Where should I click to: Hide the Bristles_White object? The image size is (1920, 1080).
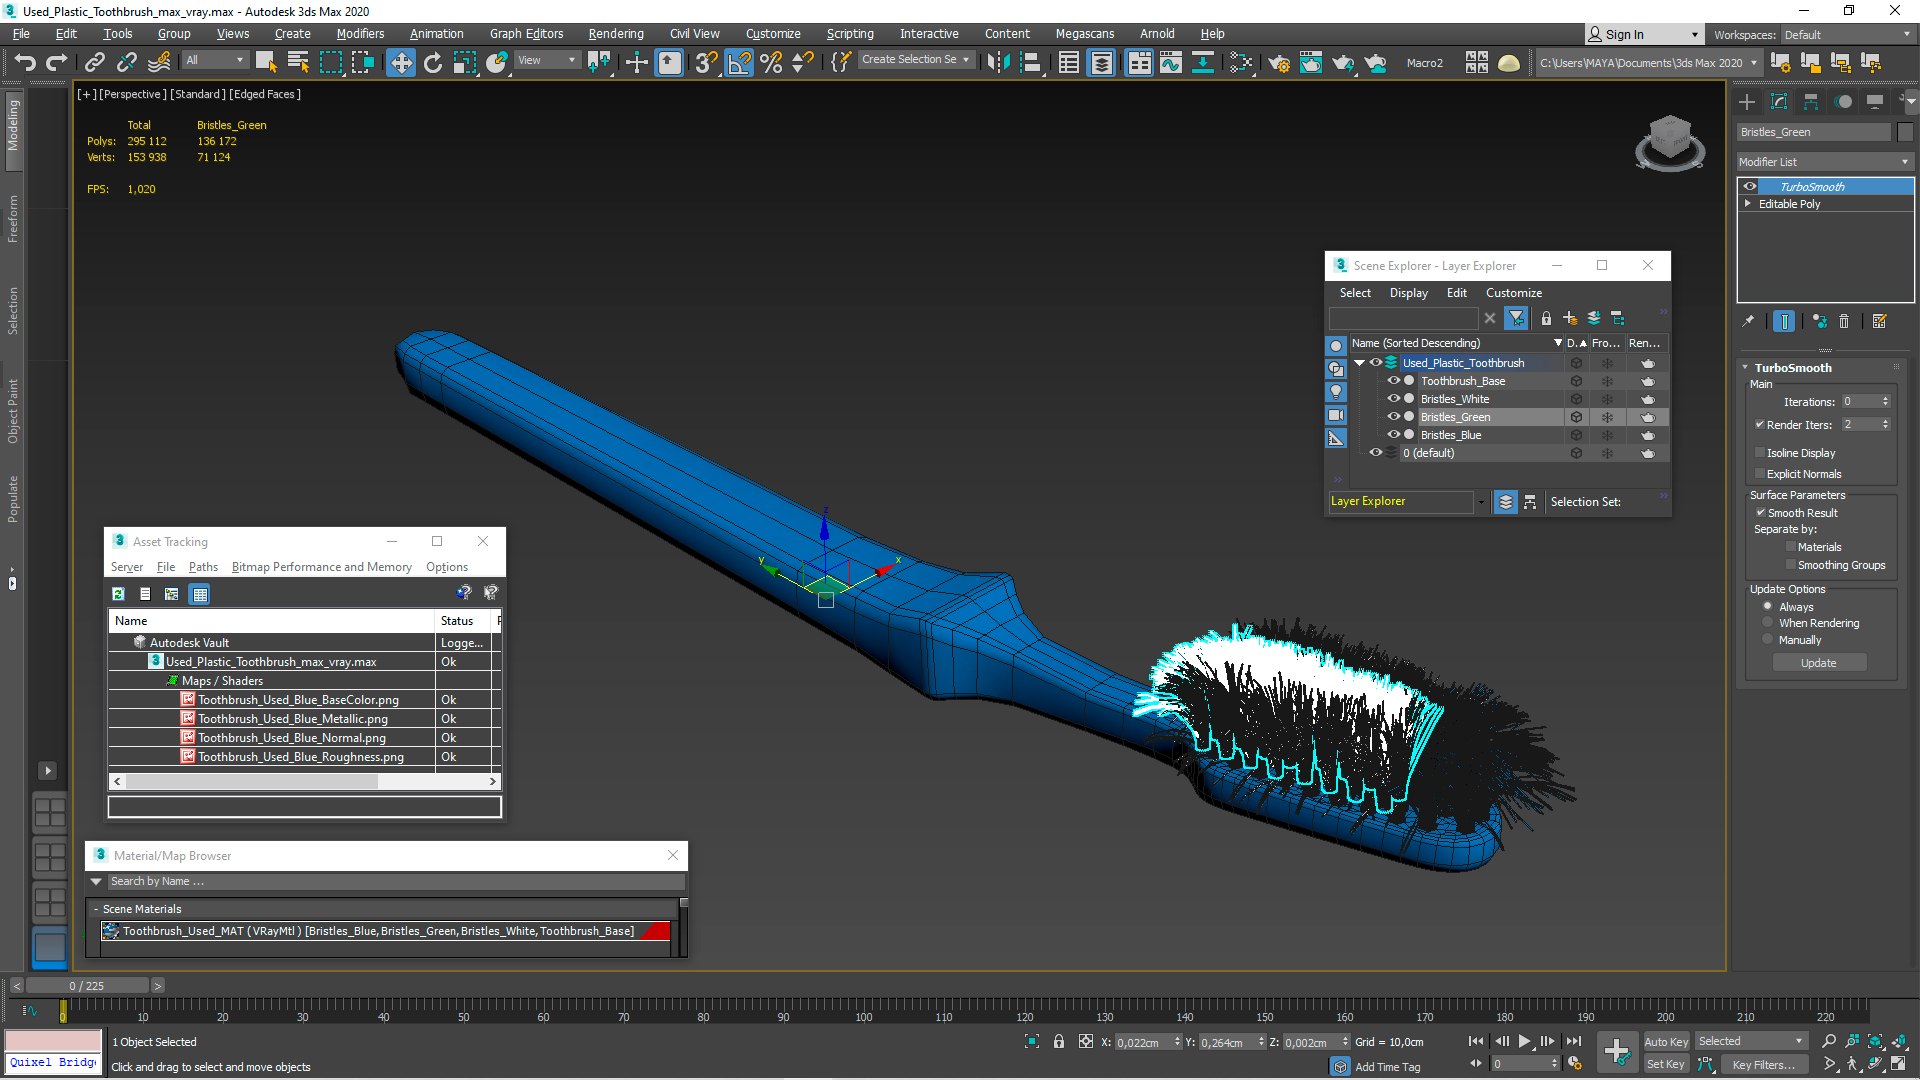pyautogui.click(x=1393, y=399)
